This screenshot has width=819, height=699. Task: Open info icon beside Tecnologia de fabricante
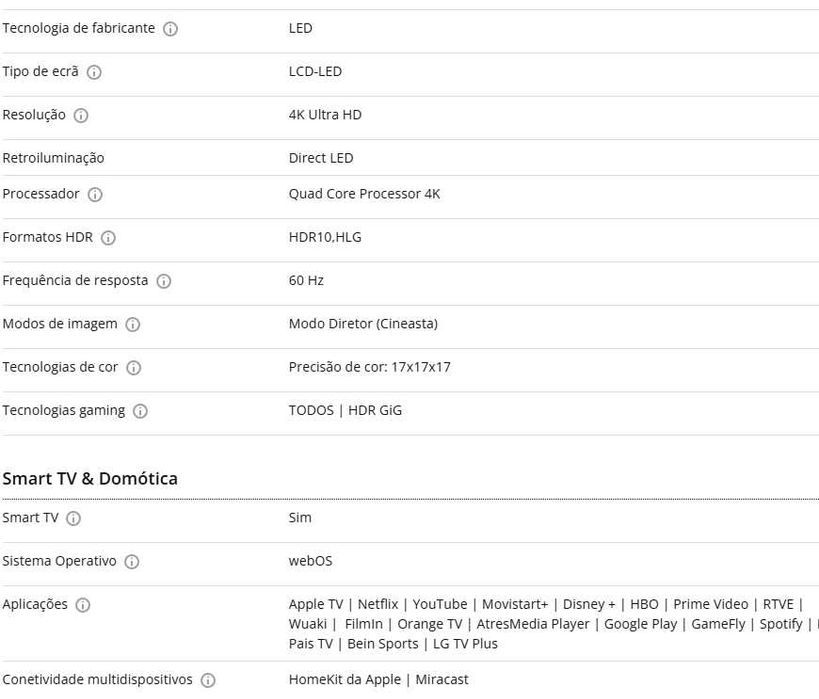(x=170, y=29)
